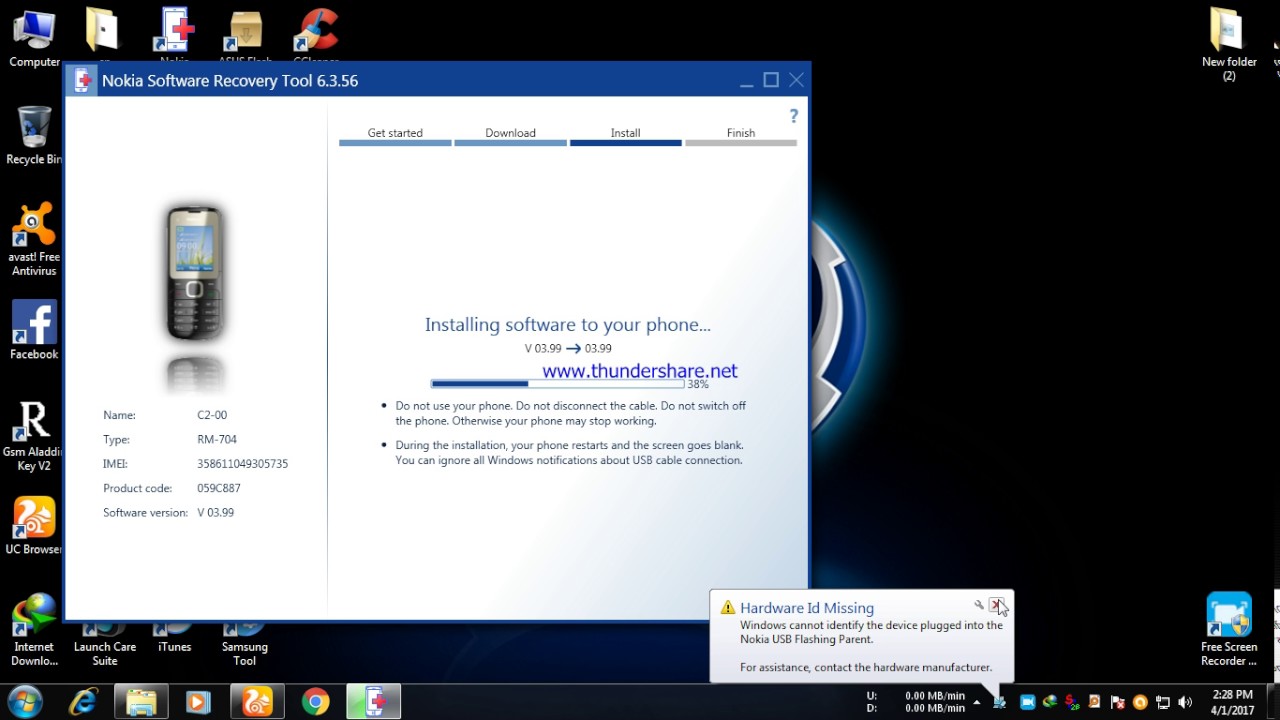This screenshot has width=1280, height=720.
Task: Select the Finish step tab
Action: click(x=741, y=136)
